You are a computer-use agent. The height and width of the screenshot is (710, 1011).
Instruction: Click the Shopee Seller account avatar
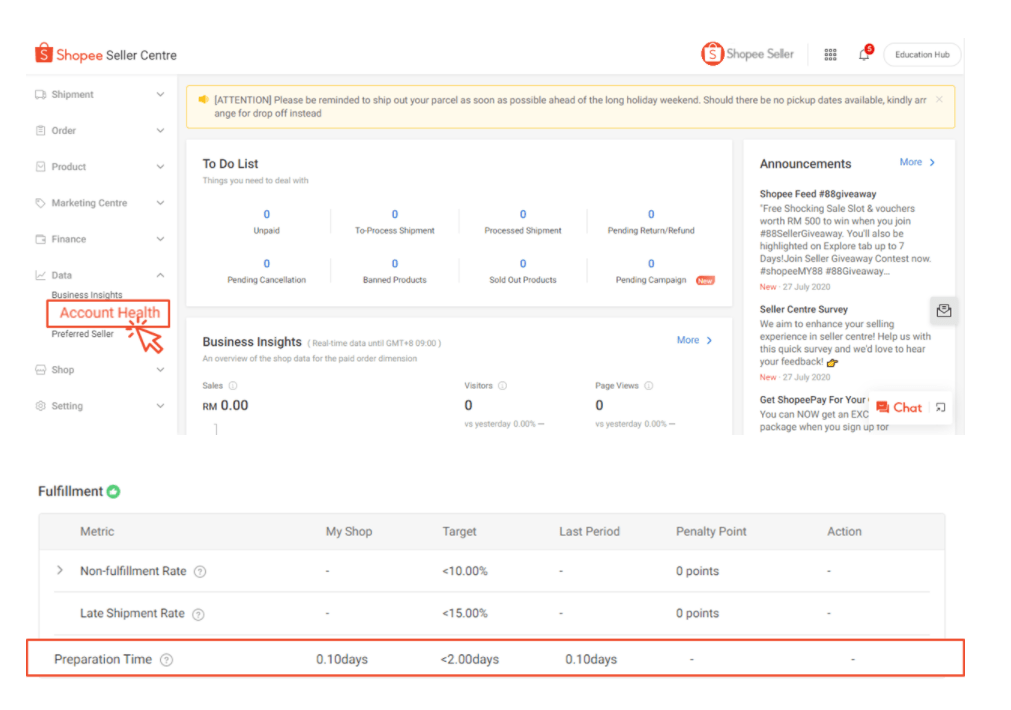point(712,54)
